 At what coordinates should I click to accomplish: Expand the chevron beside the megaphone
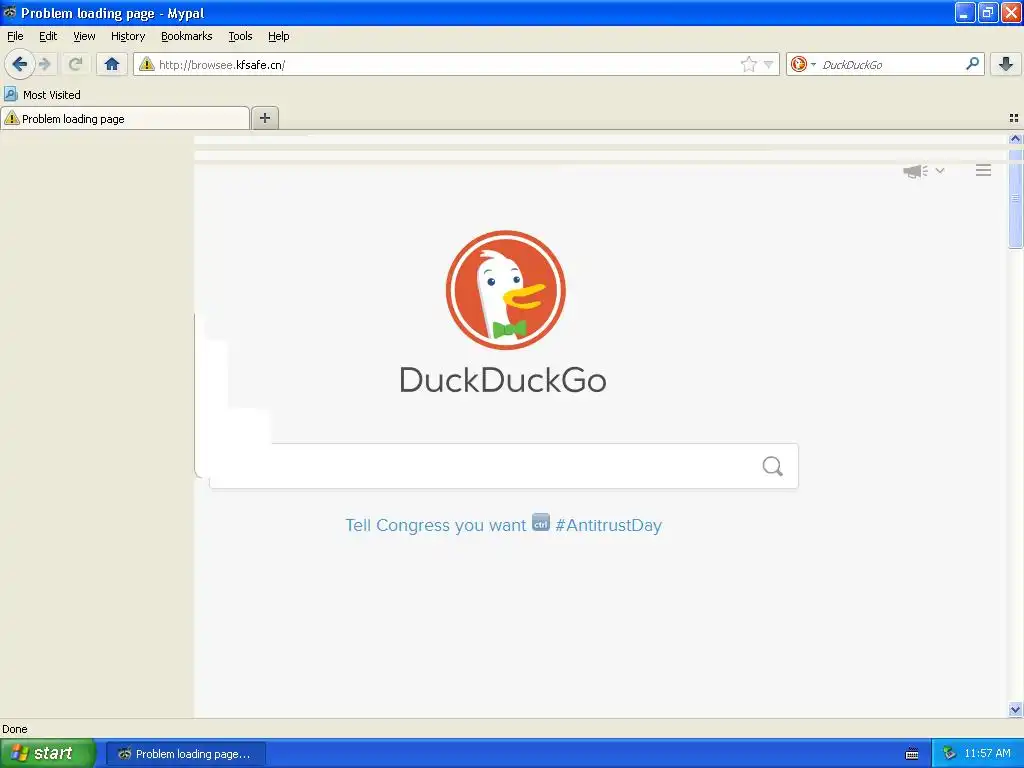[x=940, y=170]
